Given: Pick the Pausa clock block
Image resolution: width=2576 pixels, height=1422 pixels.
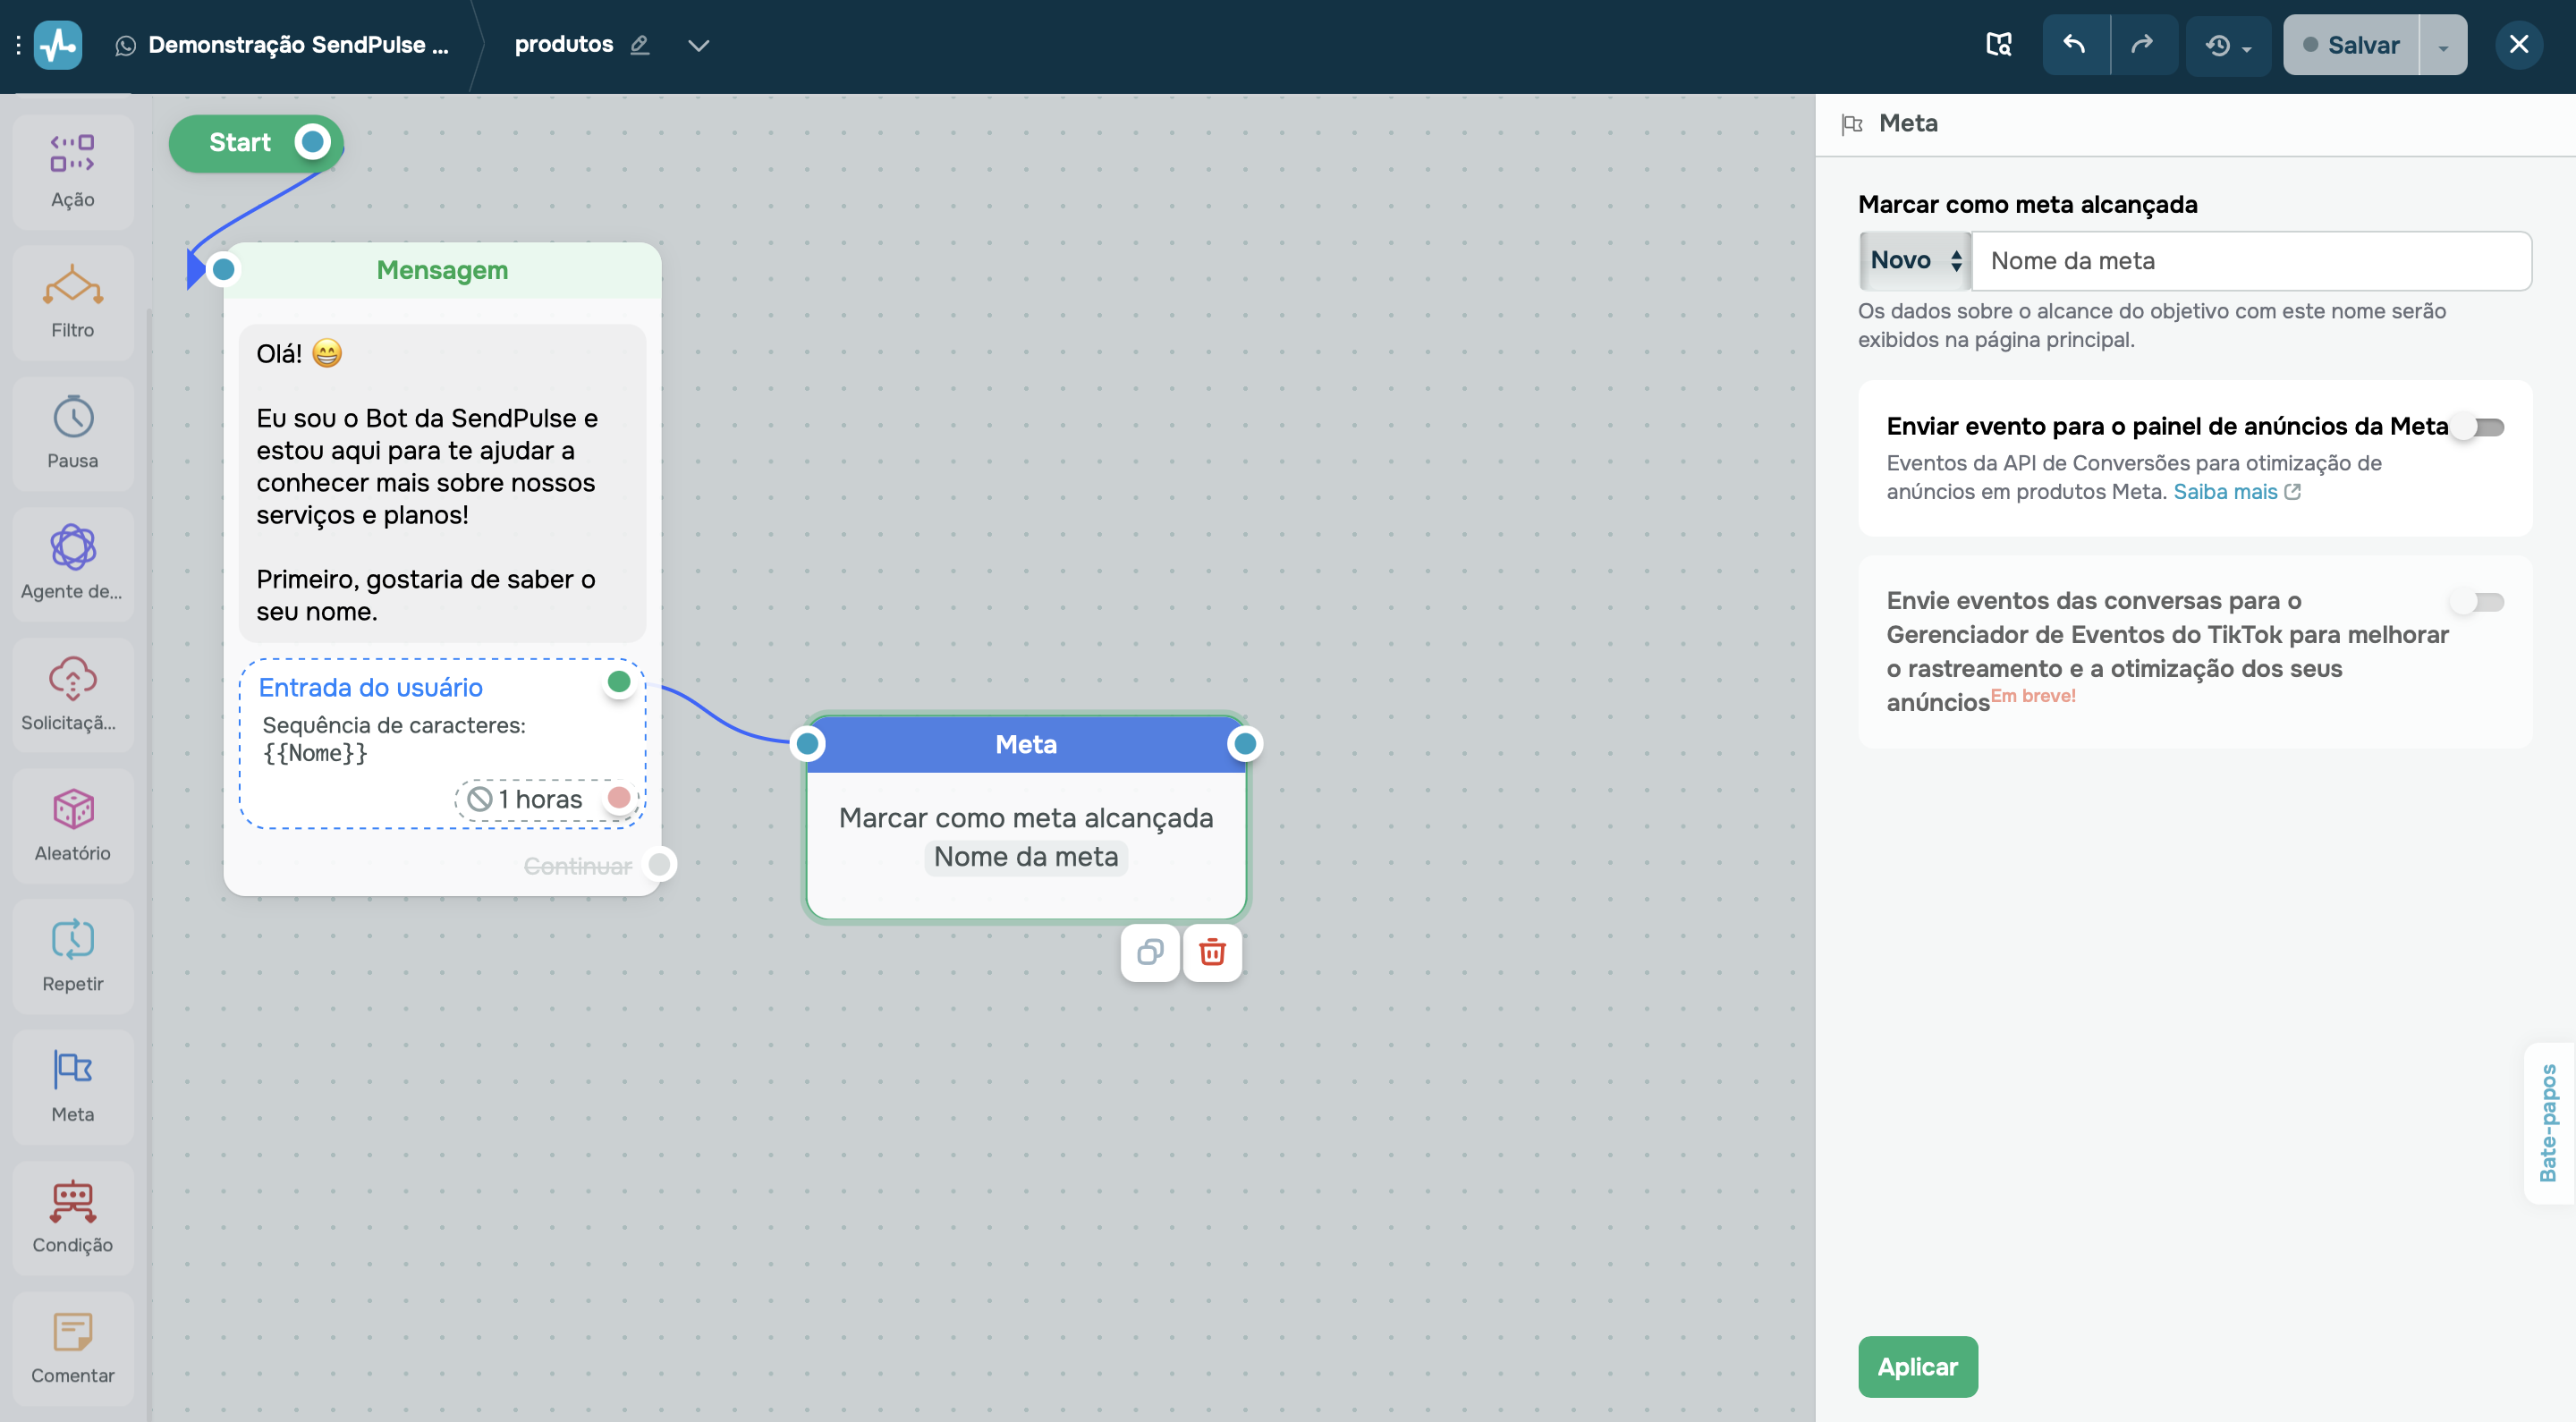Looking at the screenshot, I should pyautogui.click(x=73, y=433).
